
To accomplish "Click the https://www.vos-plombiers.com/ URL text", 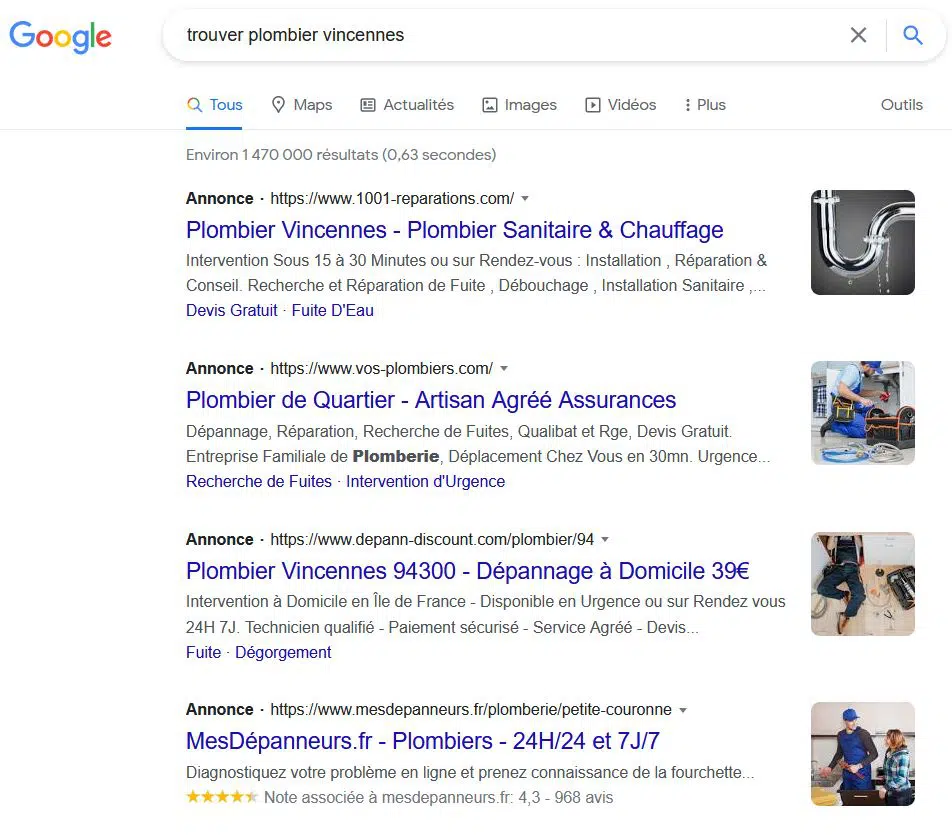I will tap(381, 369).
